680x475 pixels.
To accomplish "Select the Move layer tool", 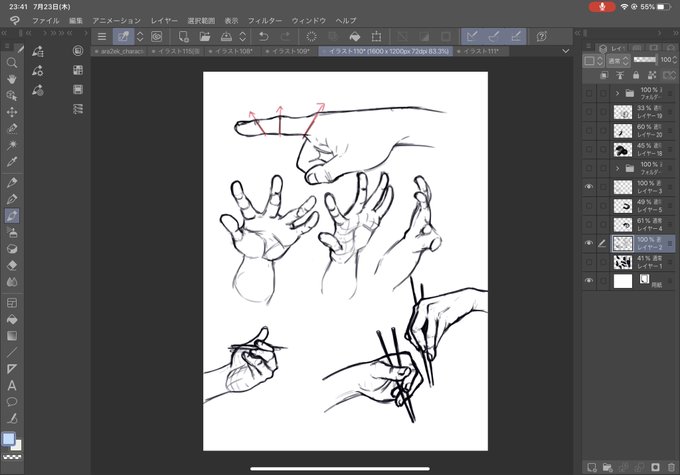I will coord(12,112).
